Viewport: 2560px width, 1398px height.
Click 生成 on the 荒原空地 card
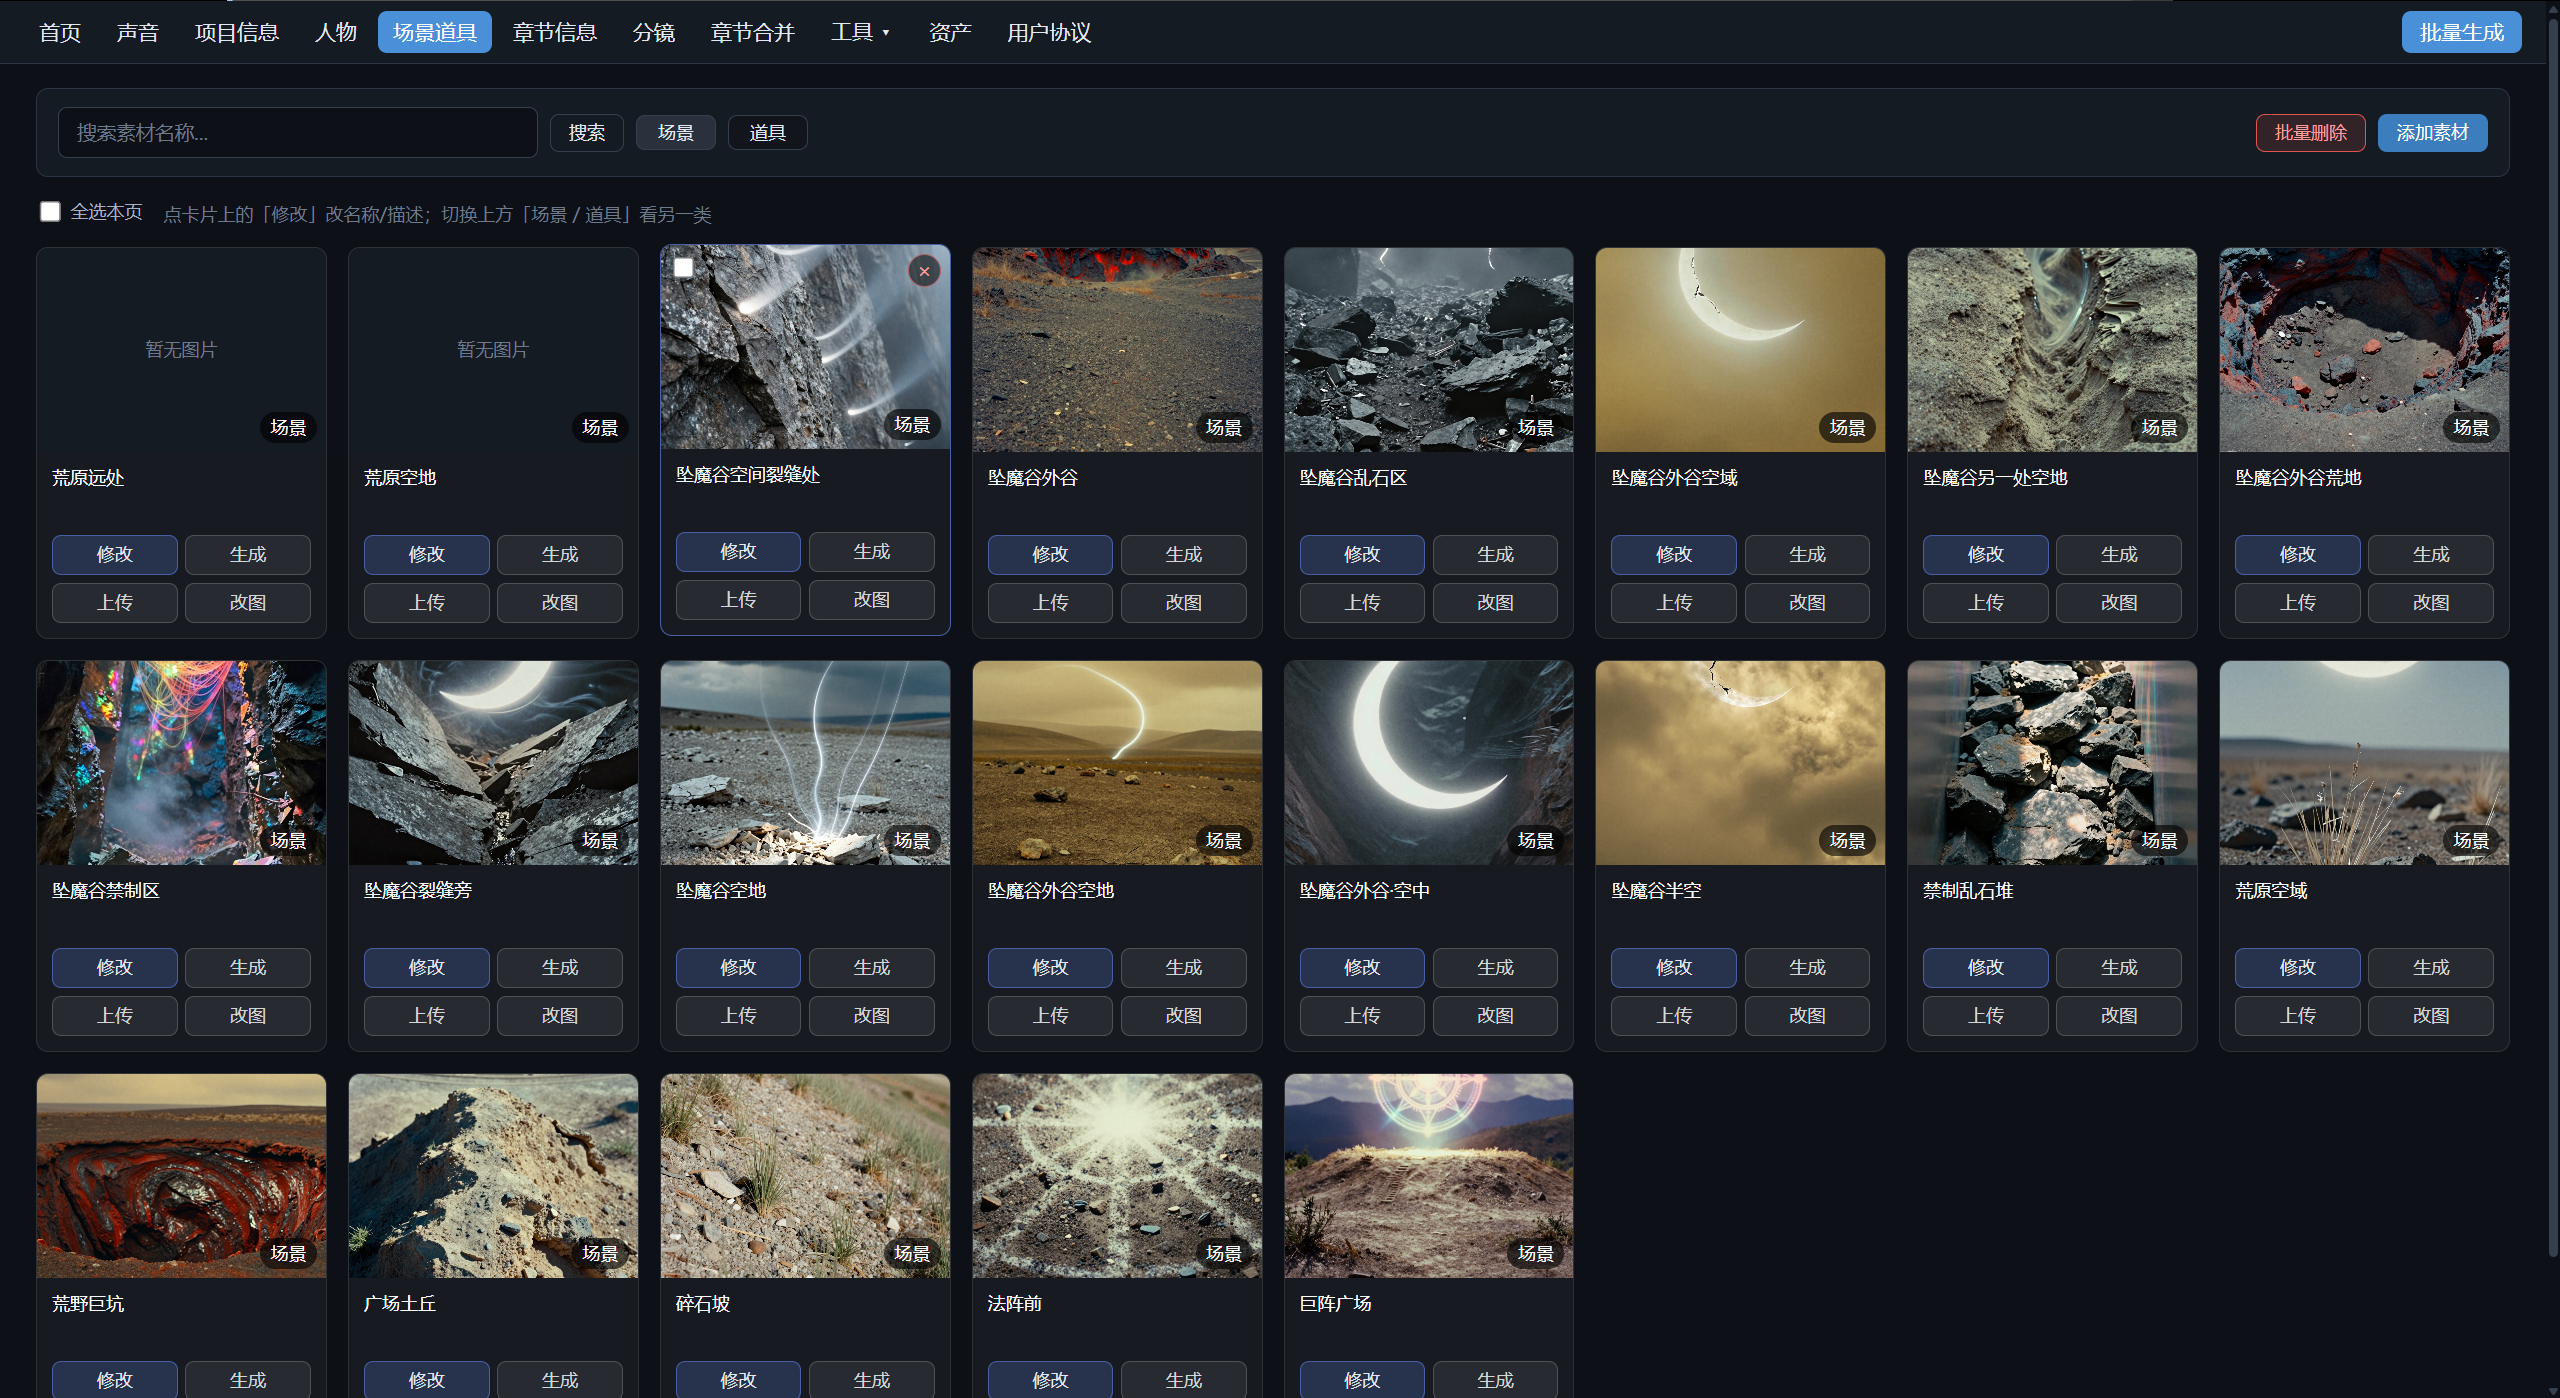click(x=560, y=554)
